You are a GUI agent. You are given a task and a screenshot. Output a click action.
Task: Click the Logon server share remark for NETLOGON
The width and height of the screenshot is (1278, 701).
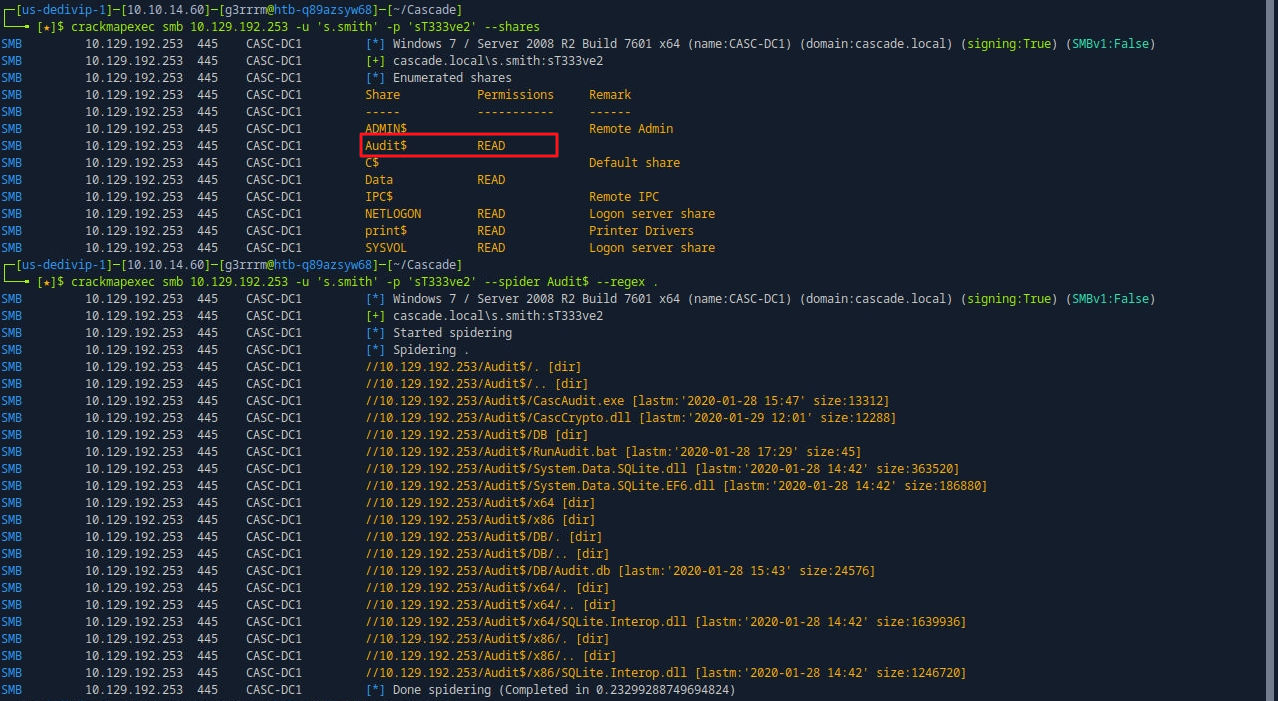(652, 214)
